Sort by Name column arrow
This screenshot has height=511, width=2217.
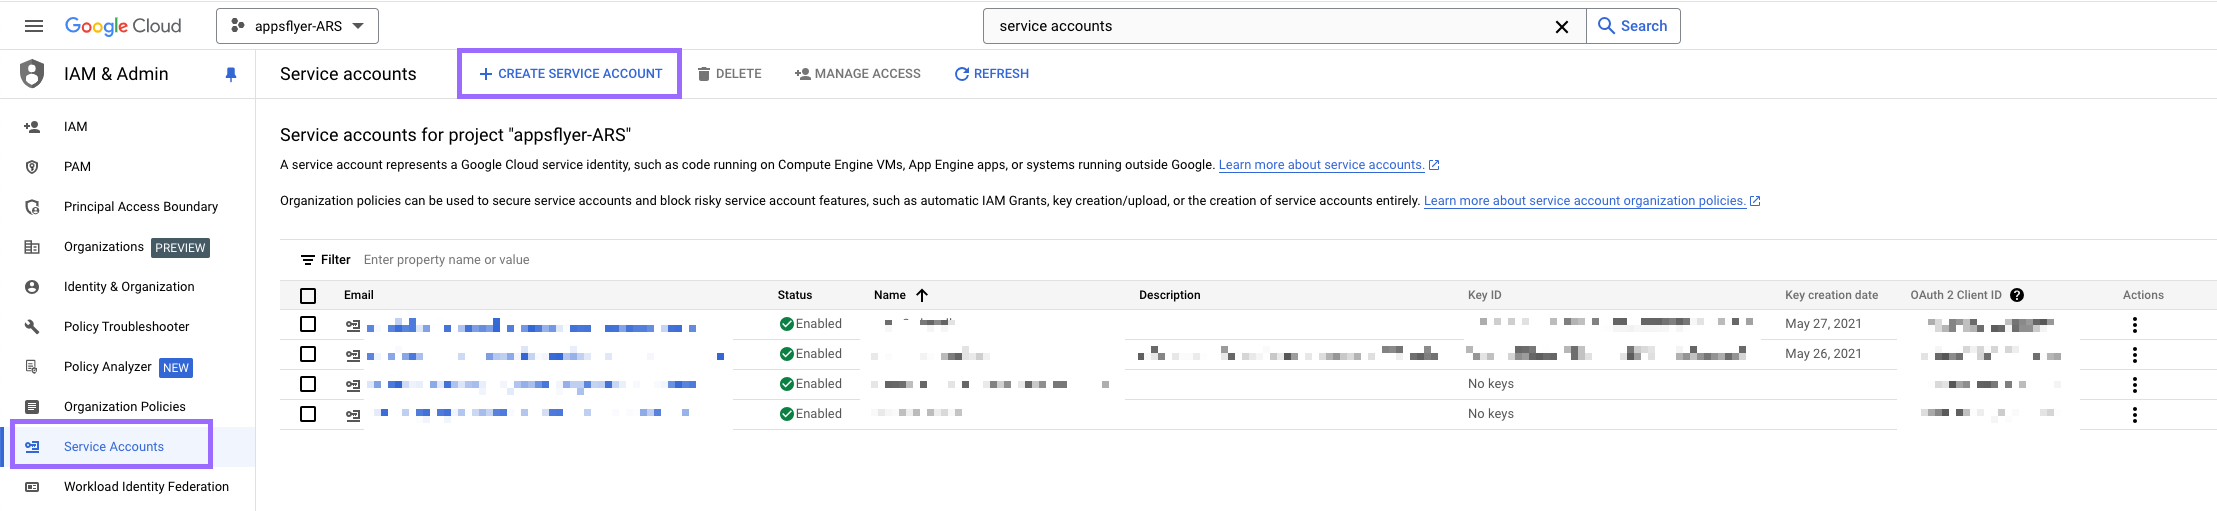pyautogui.click(x=922, y=295)
